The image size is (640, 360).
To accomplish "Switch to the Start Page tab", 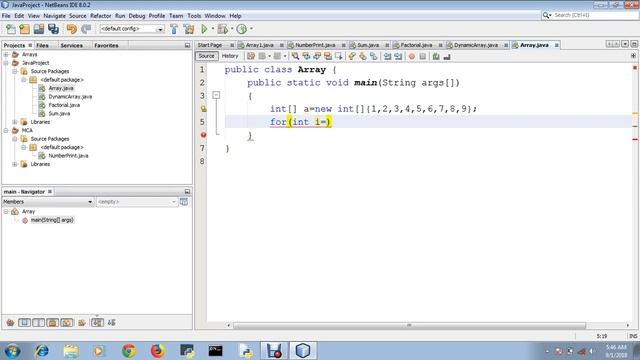I will pos(210,45).
